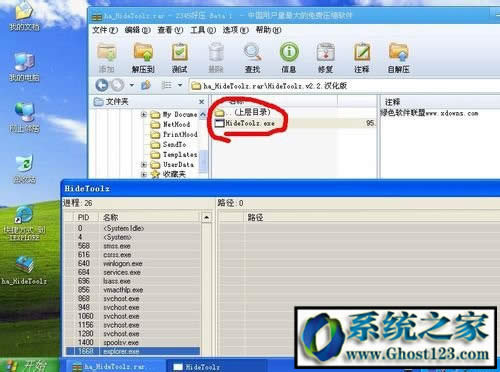500x372 pixels.
Task: Click the Up one level folder icon
Action: [146, 85]
